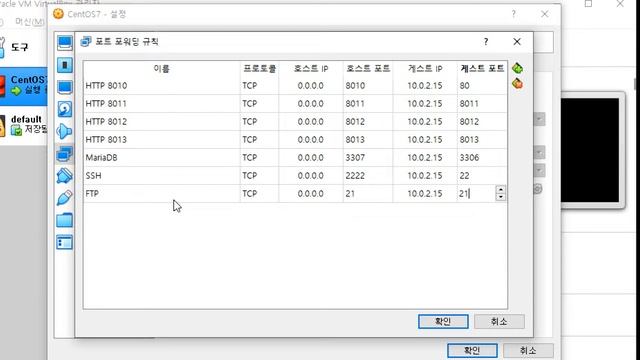
Task: Open User Interface settings category icon
Action: pos(64,242)
